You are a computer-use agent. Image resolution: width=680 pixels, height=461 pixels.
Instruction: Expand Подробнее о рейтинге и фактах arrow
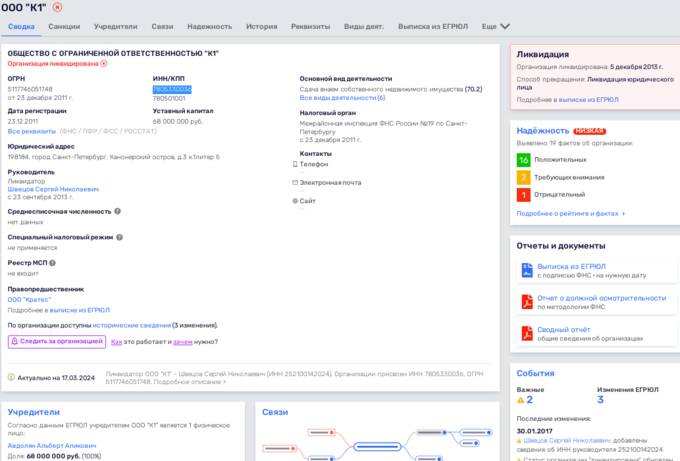pyautogui.click(x=624, y=214)
